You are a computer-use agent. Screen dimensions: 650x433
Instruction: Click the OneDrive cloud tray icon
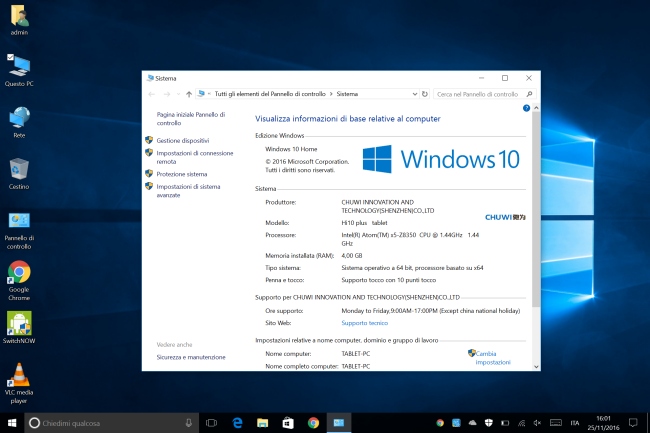coord(473,423)
